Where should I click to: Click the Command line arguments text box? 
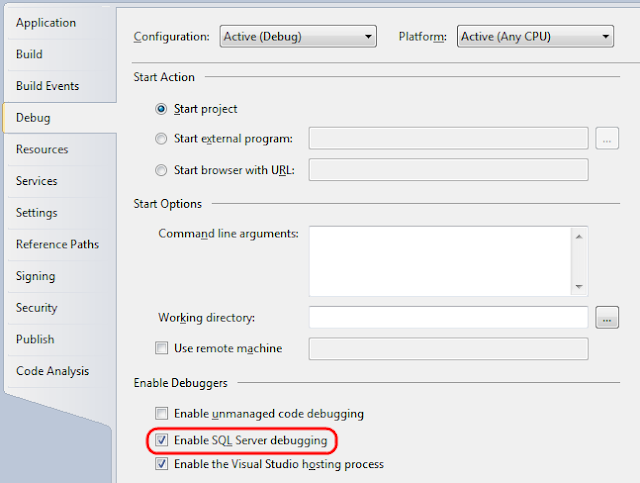440,260
